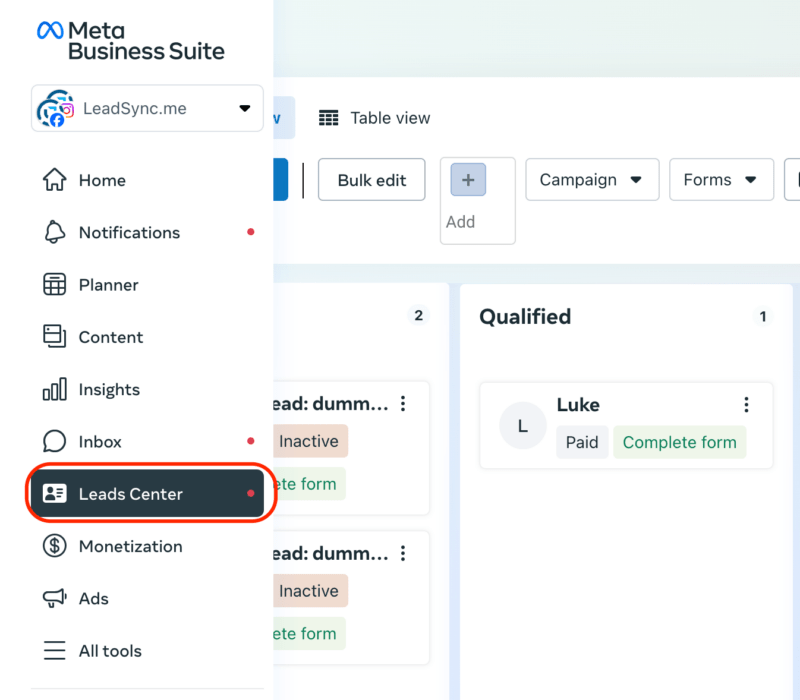This screenshot has width=800, height=700.
Task: Click the Meta Business Suite logo
Action: click(x=131, y=40)
